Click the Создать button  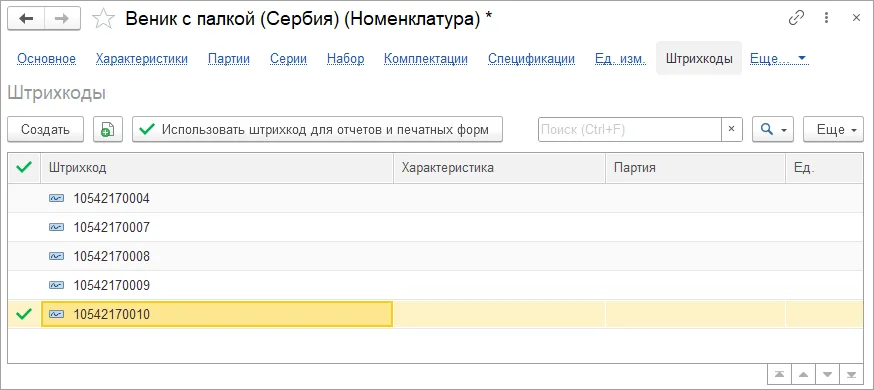(x=46, y=129)
